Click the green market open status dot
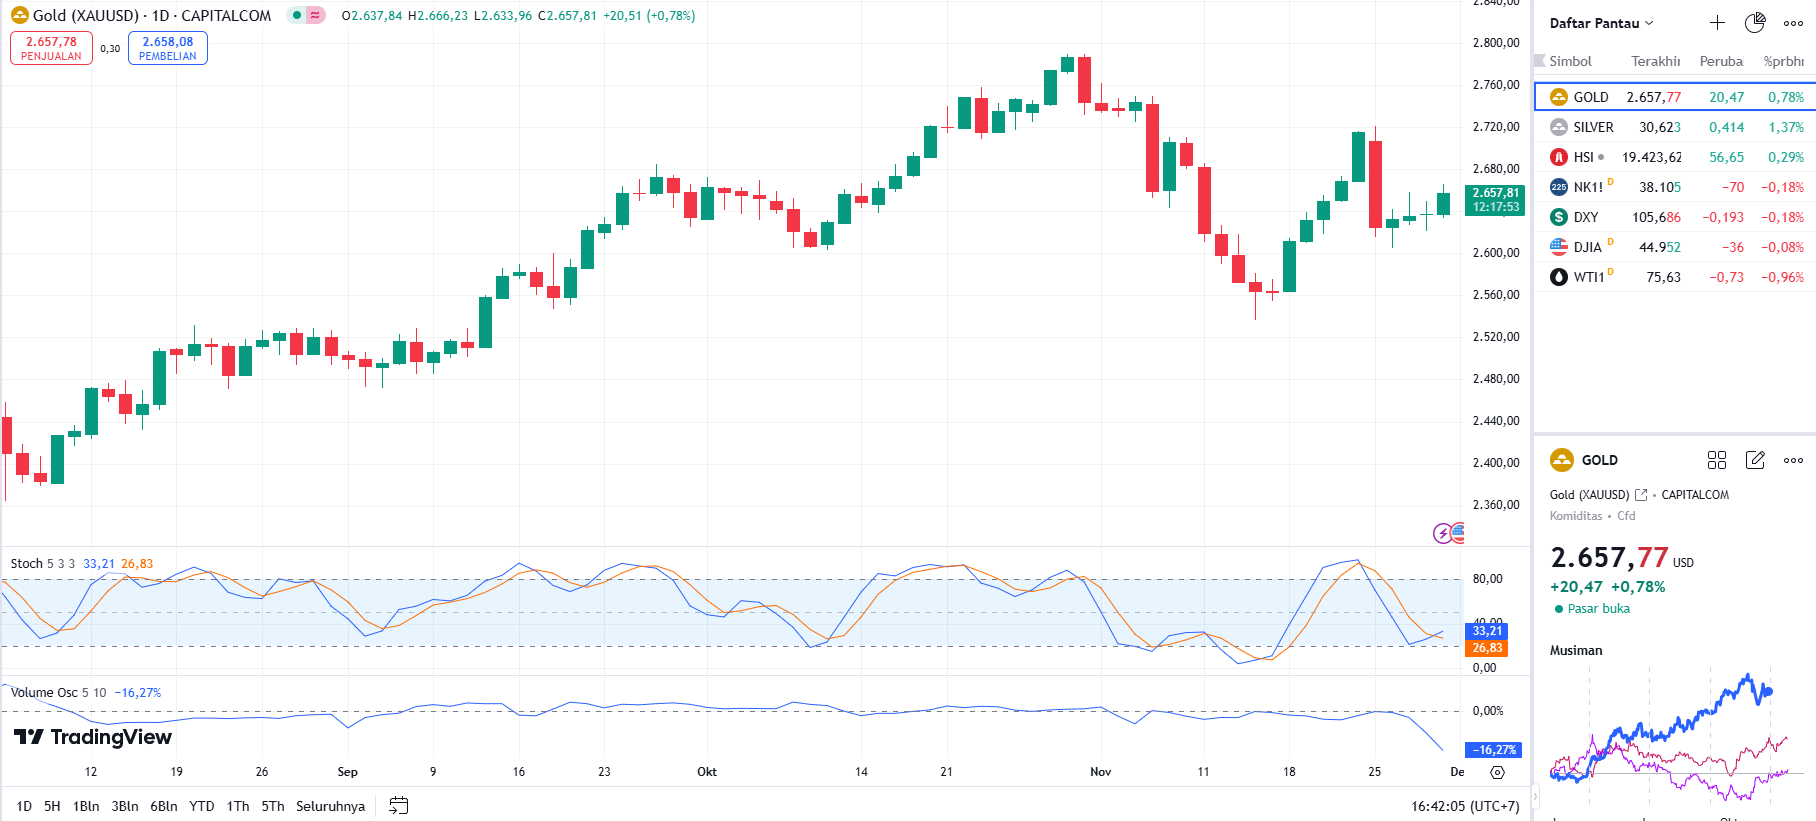1816x821 pixels. (x=296, y=15)
